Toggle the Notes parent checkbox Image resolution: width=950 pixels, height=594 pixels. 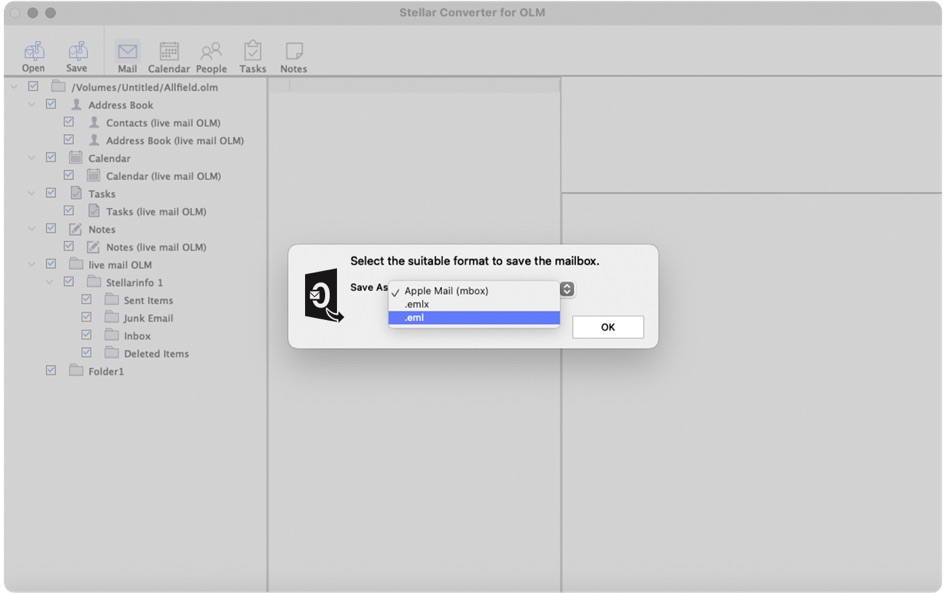[x=51, y=228]
